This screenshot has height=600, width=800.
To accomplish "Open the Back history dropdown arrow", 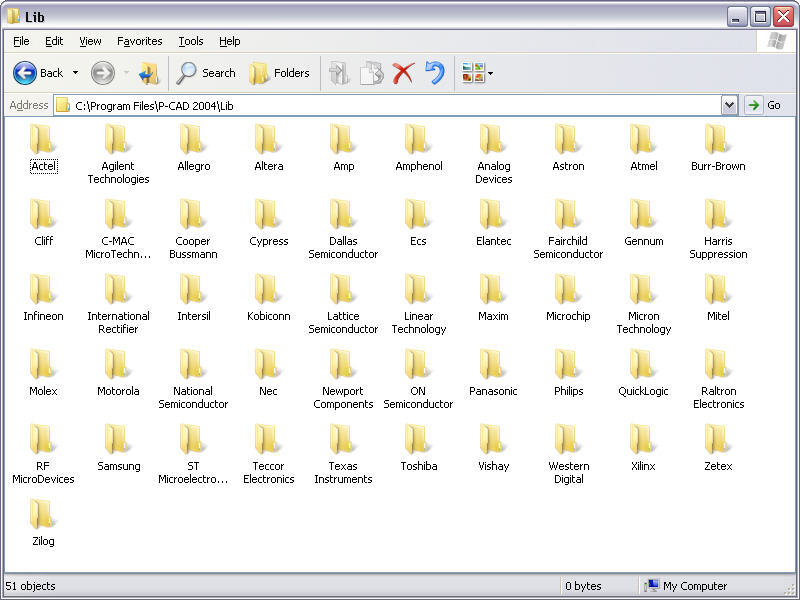I will click(76, 73).
